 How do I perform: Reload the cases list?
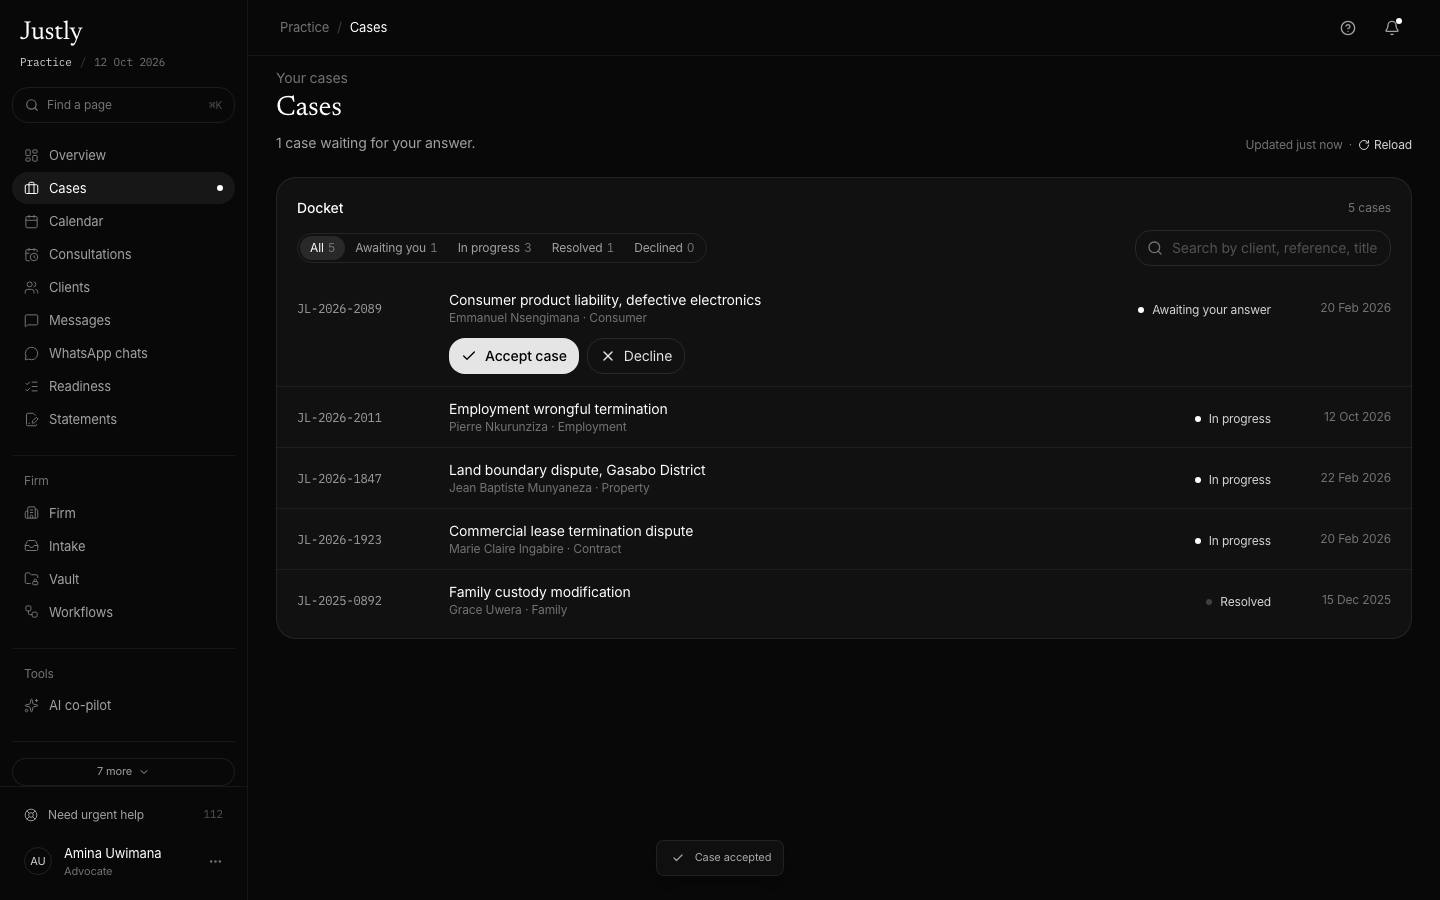[1385, 145]
